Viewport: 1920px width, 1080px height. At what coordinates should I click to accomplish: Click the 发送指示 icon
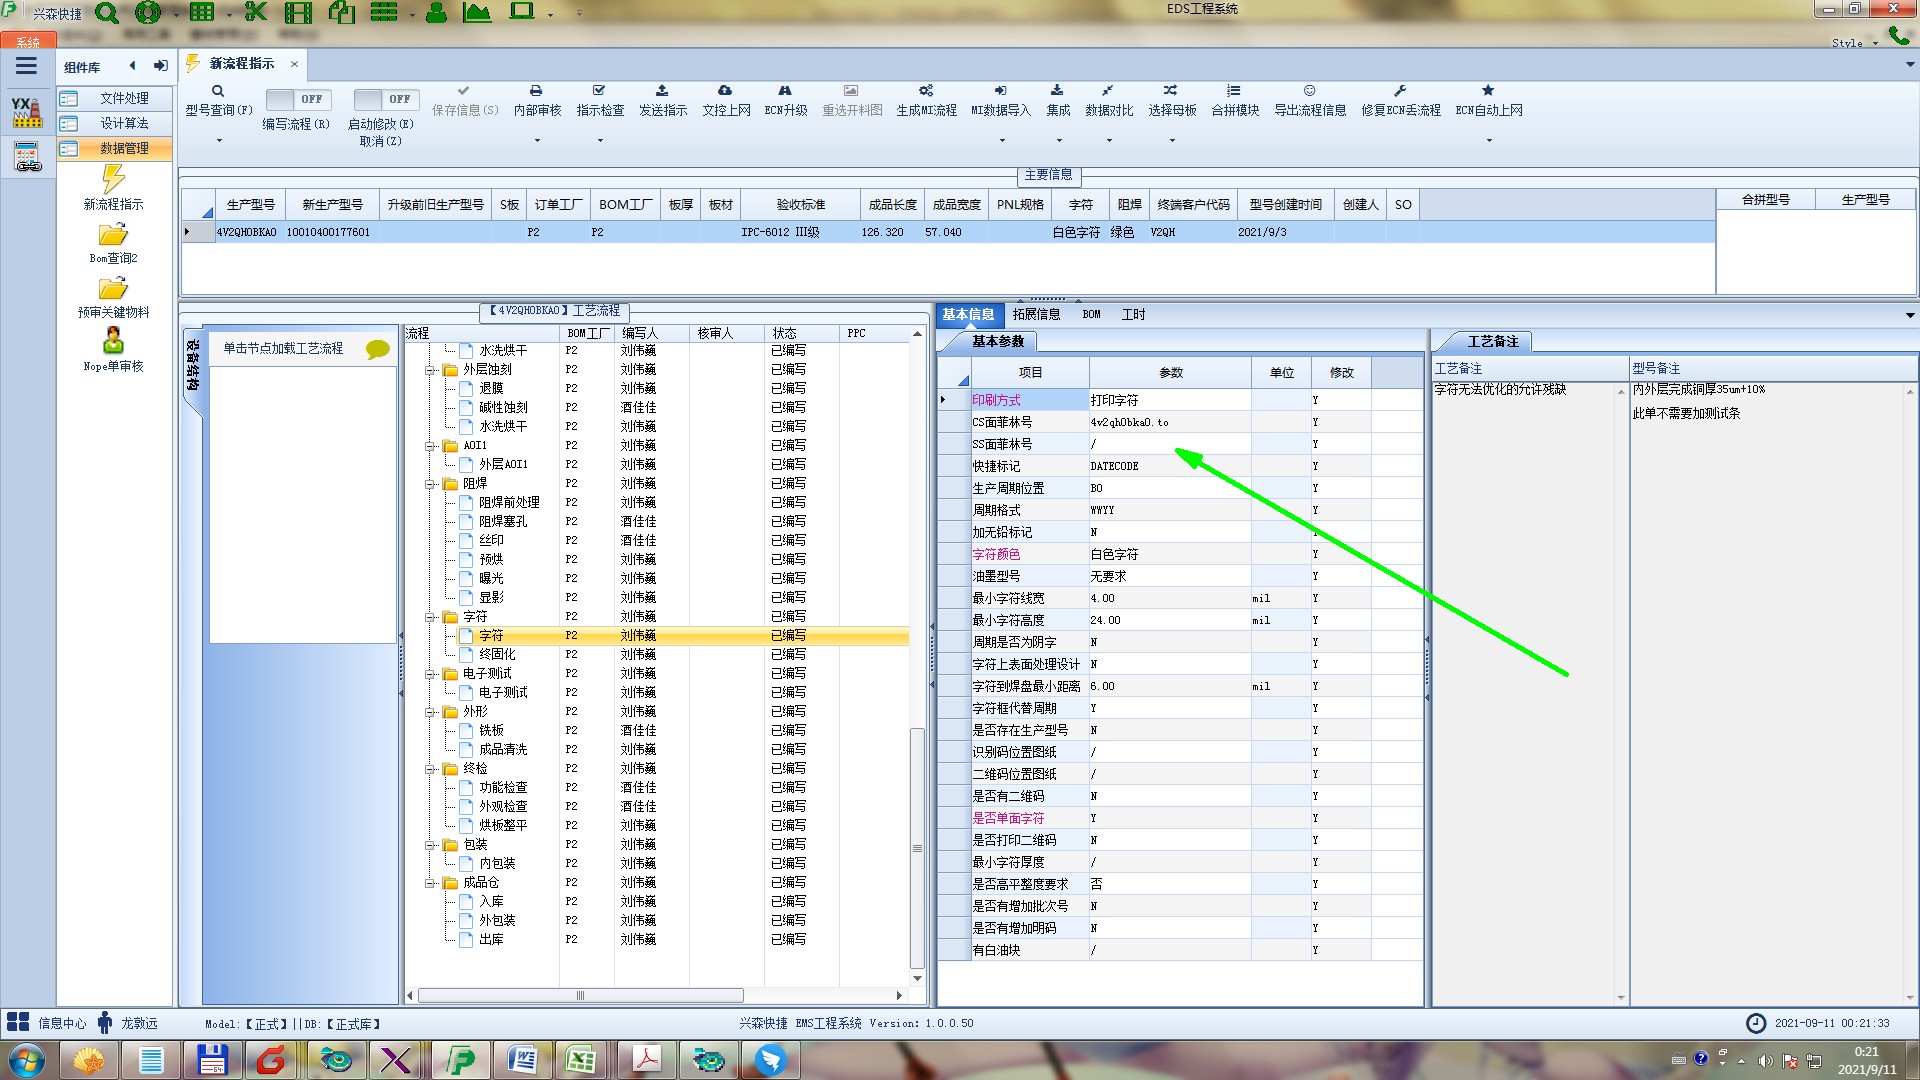coord(662,91)
